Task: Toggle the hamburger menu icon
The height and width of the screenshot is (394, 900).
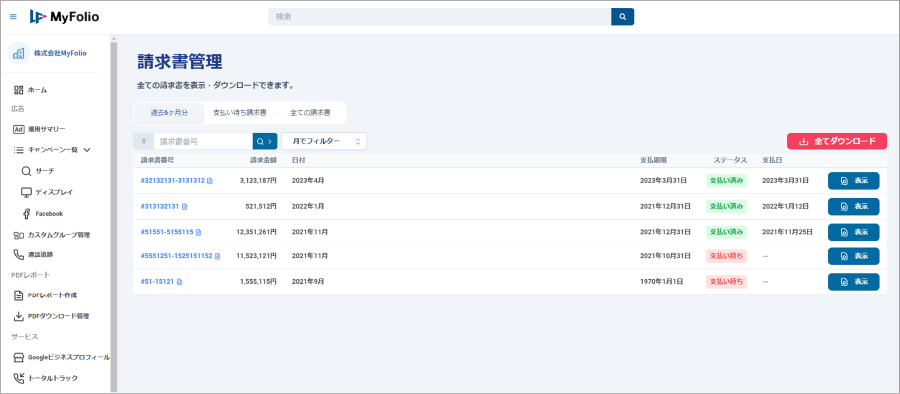Action: pyautogui.click(x=13, y=17)
